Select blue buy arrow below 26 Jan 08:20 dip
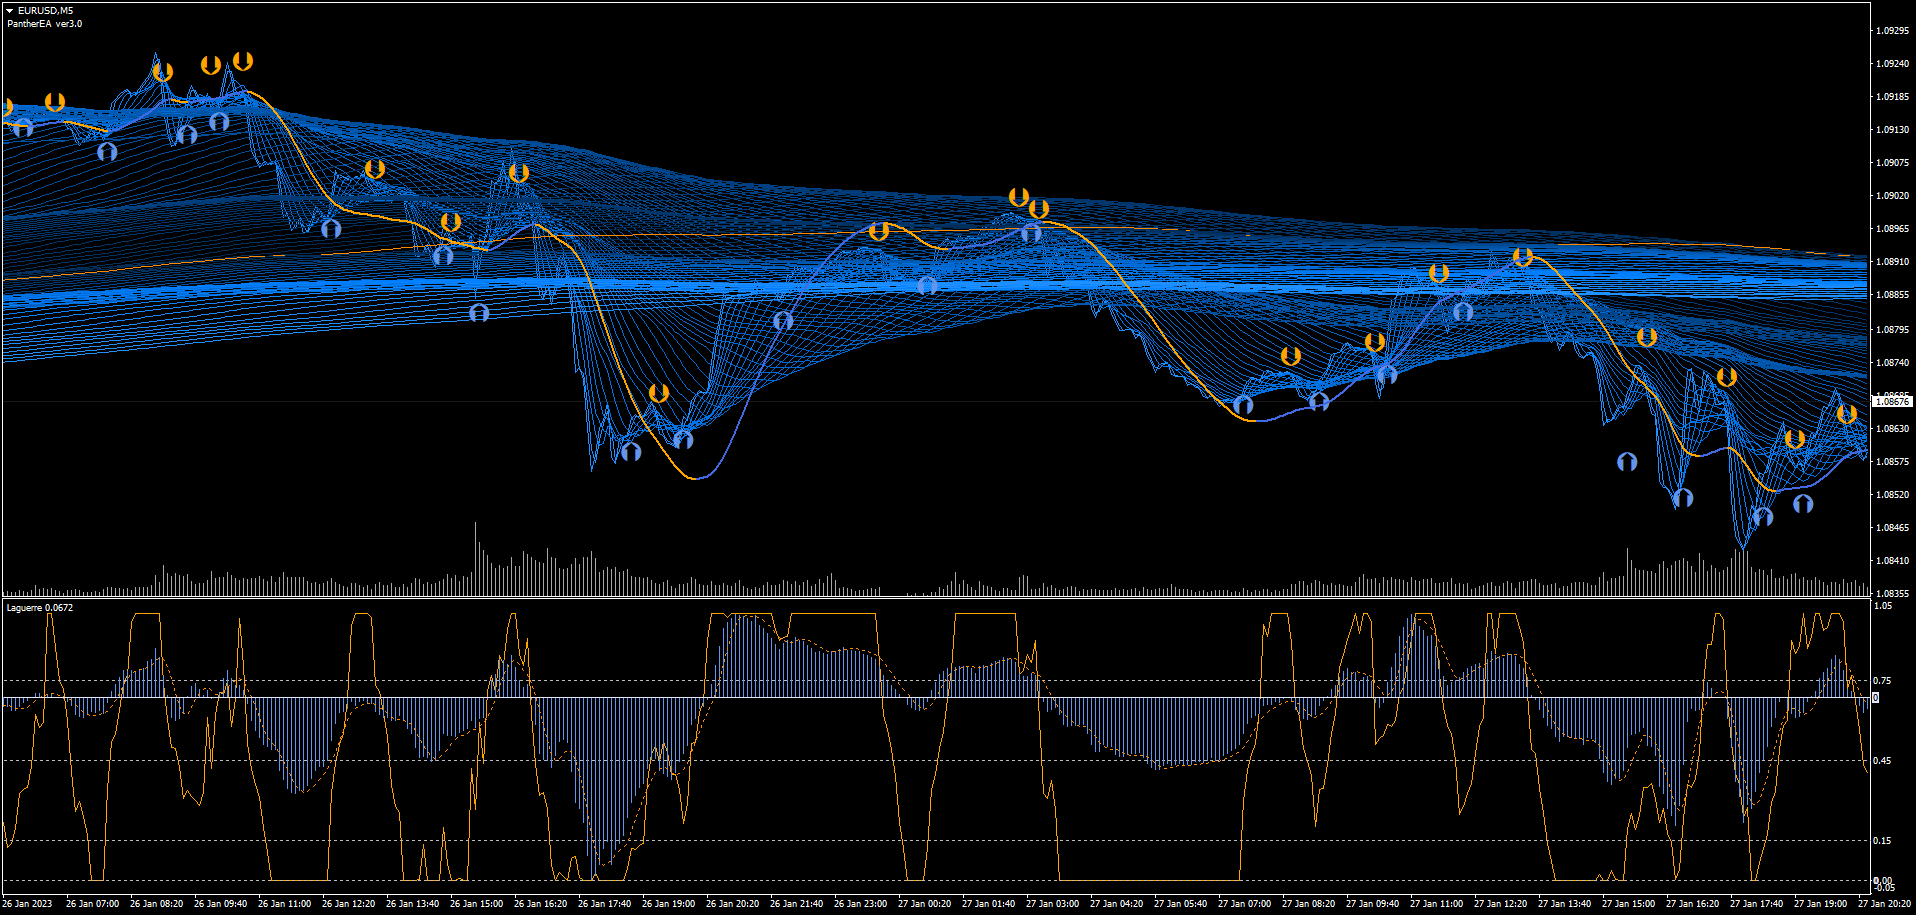 pos(107,152)
